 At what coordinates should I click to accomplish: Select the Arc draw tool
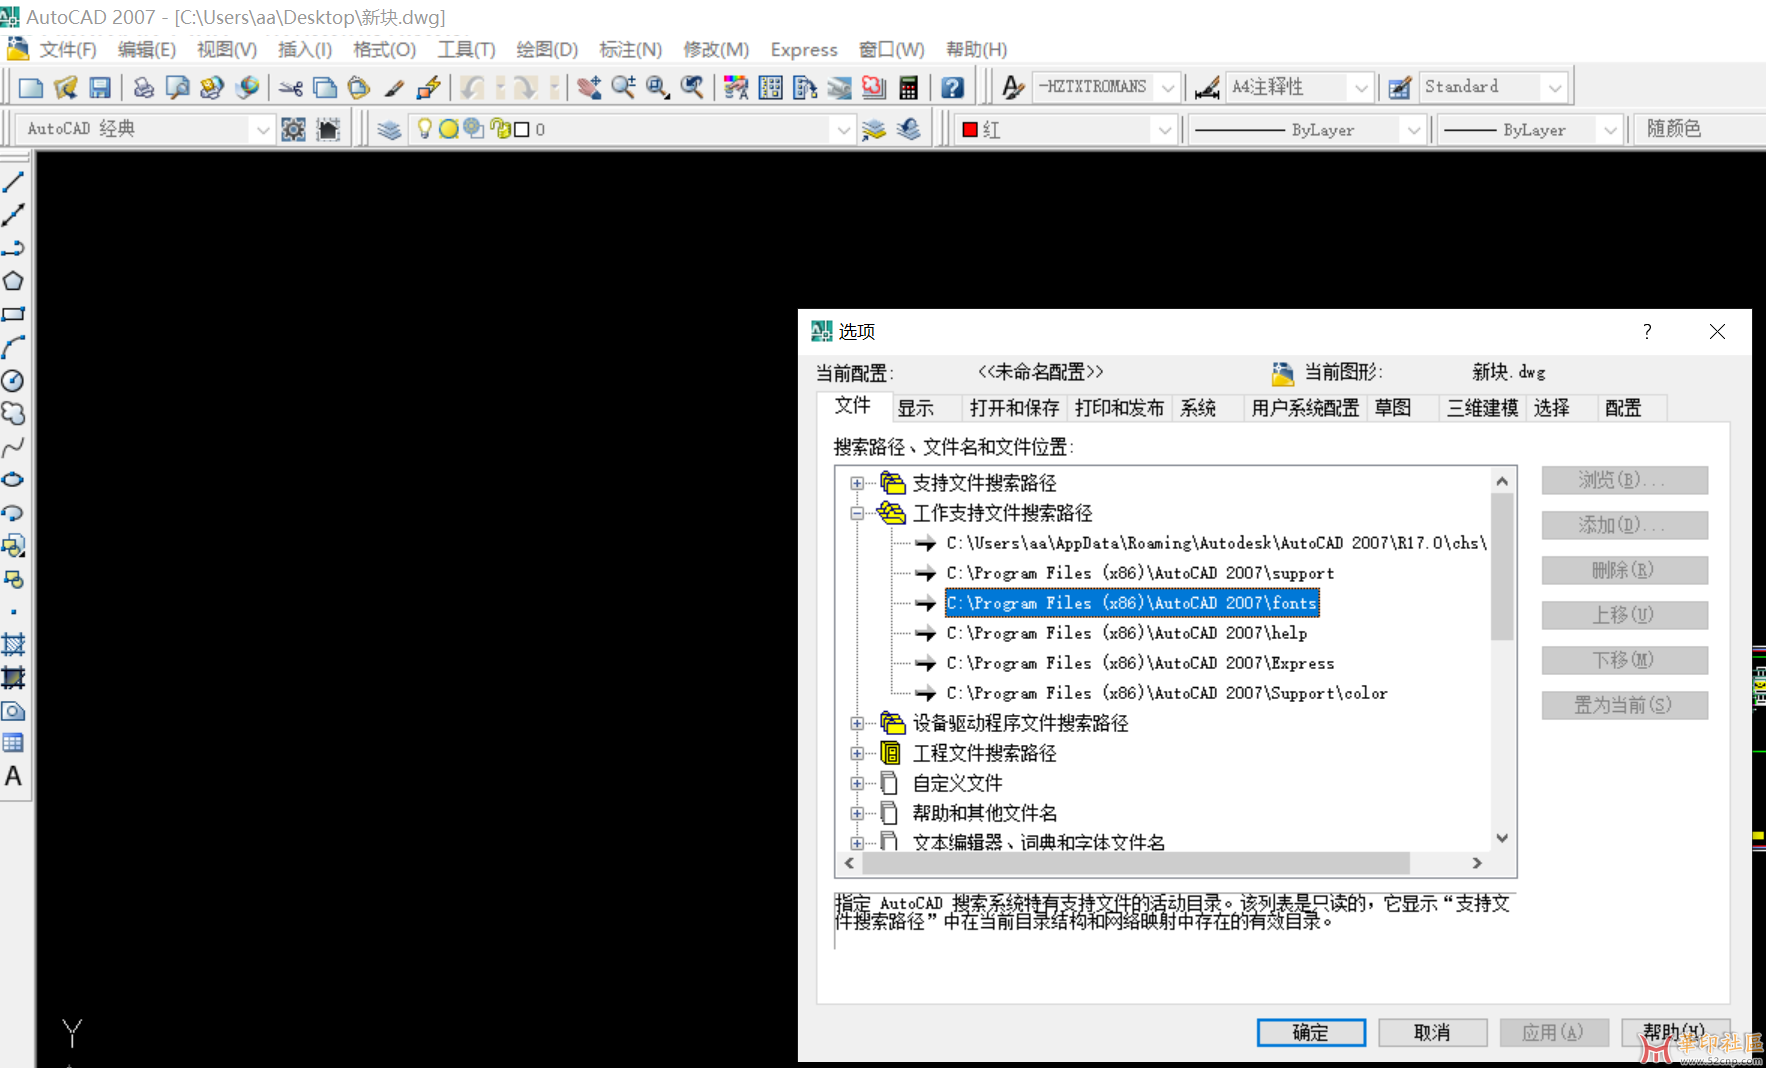point(13,347)
